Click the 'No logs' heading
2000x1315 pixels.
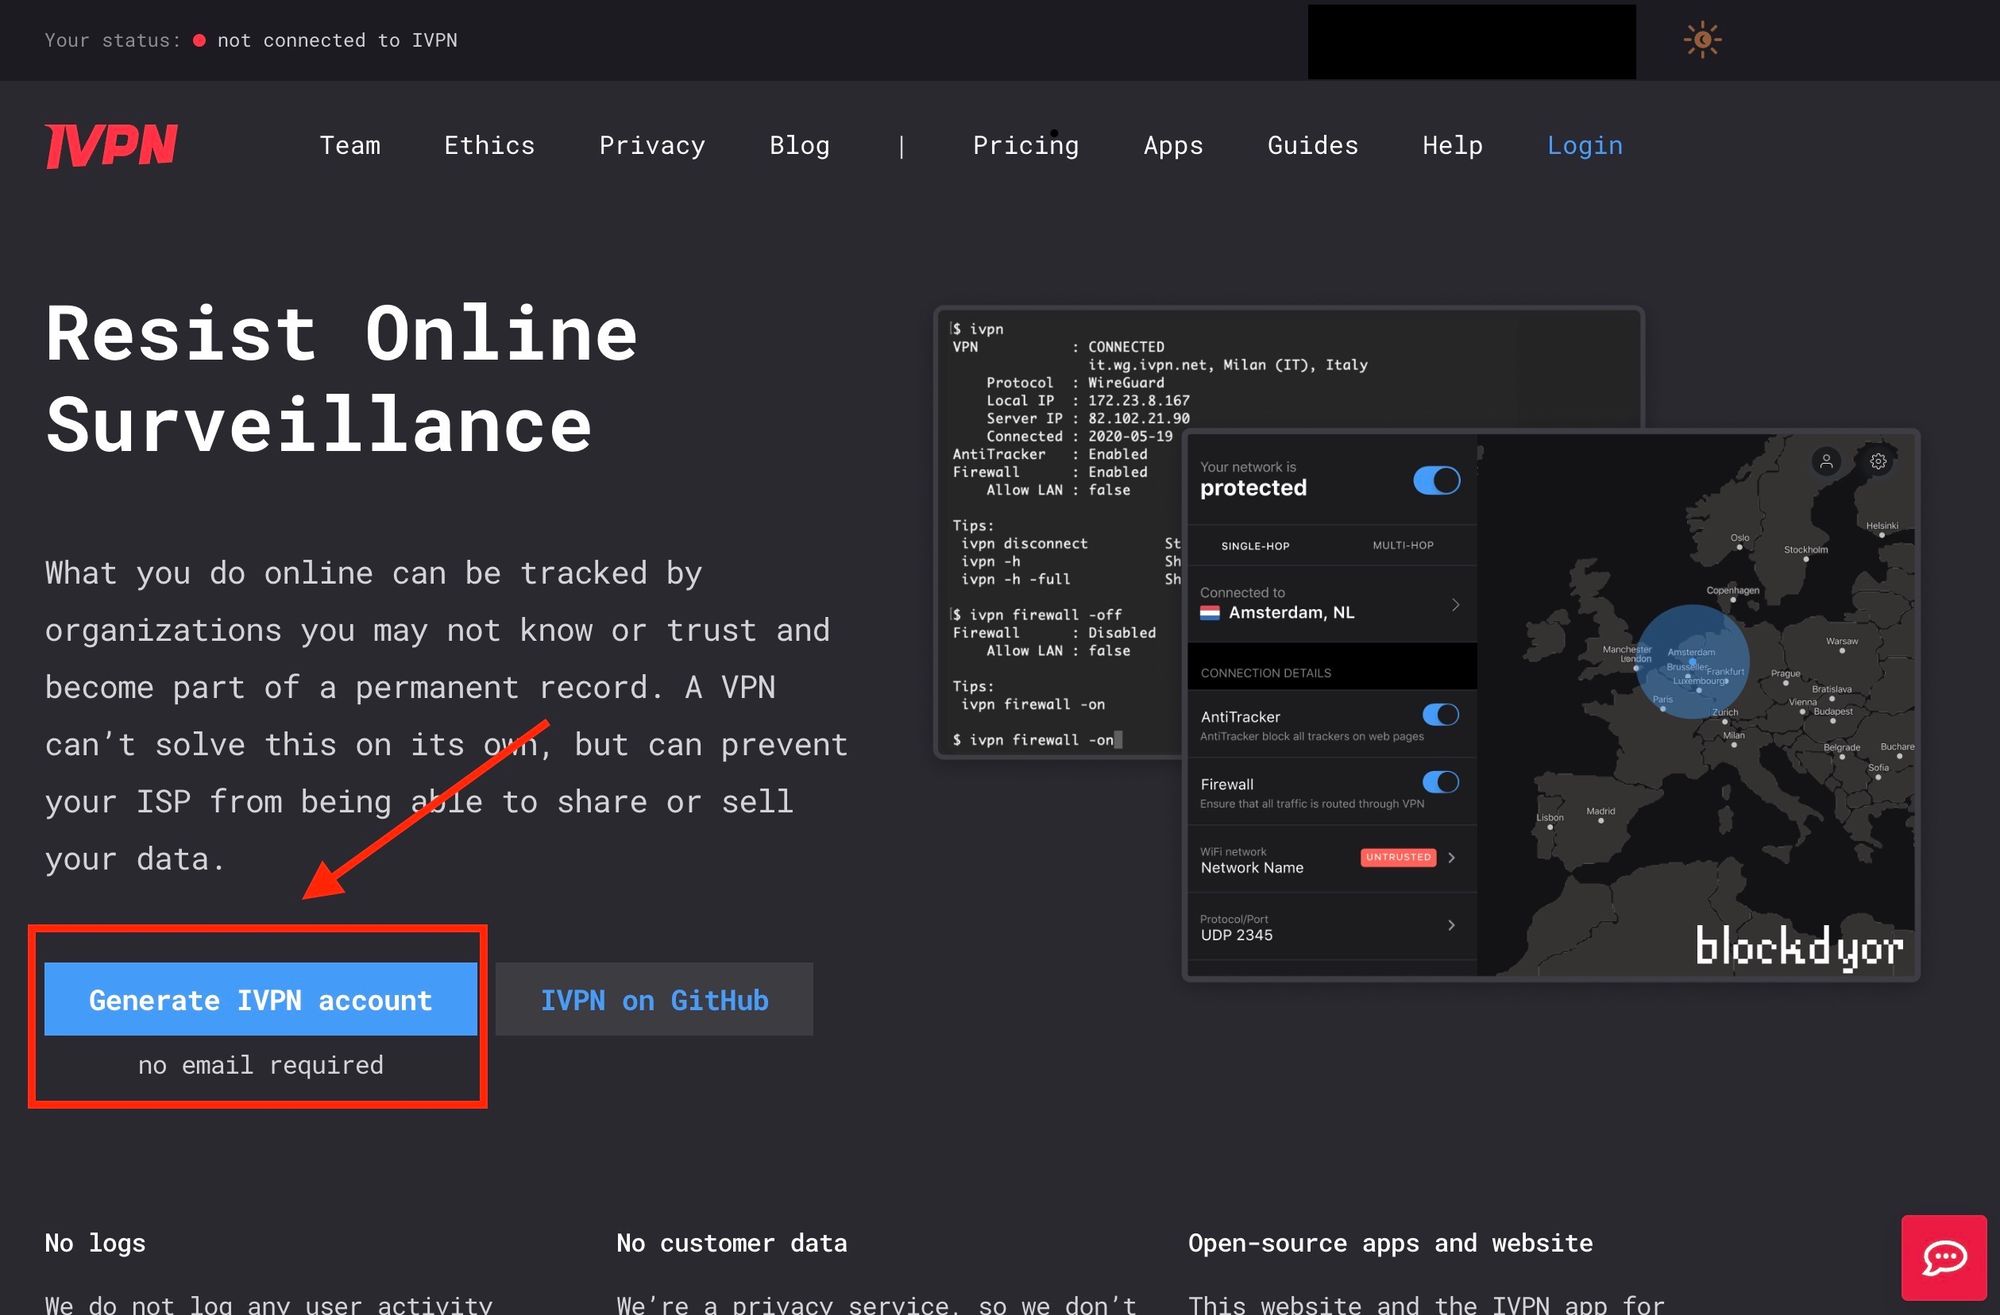pyautogui.click(x=95, y=1243)
